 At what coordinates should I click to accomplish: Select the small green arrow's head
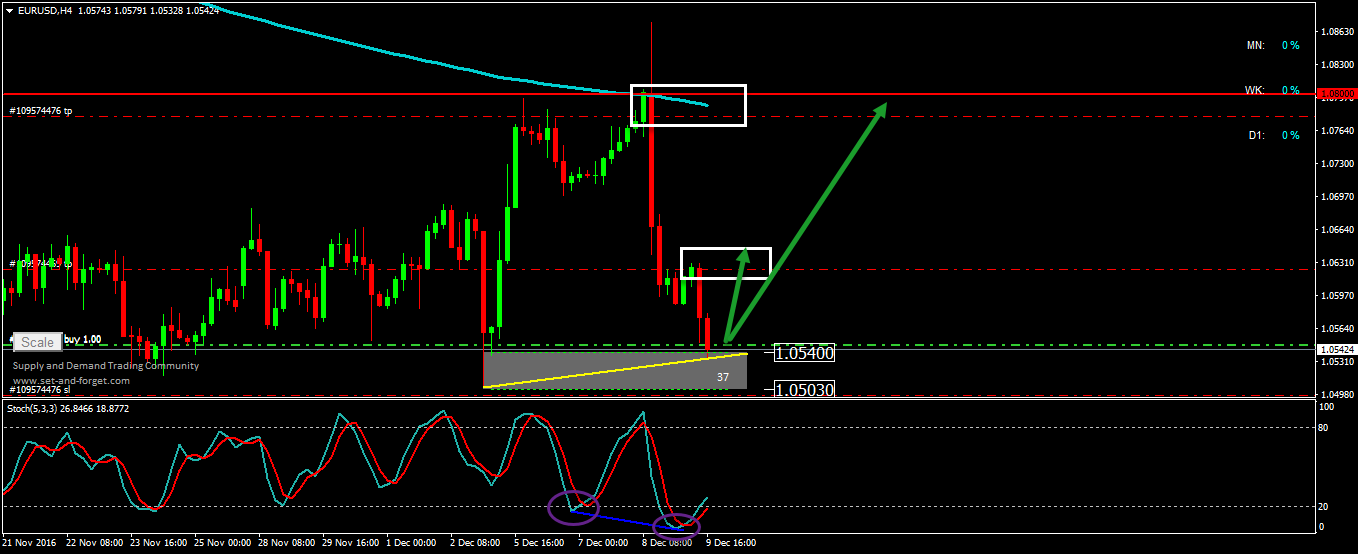(743, 255)
